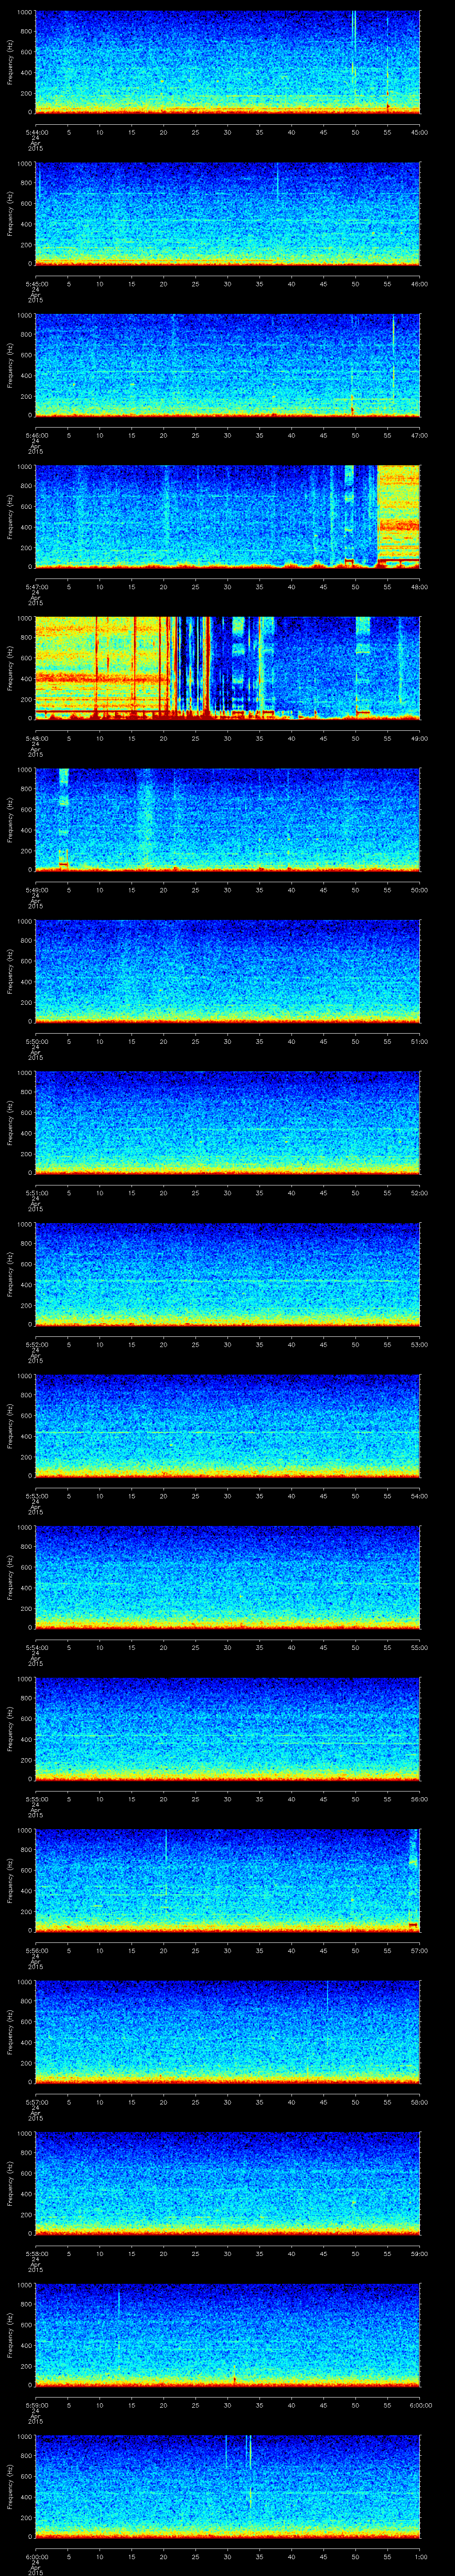Click the "5:45:00" start time label
This screenshot has height=2576, width=455.
point(35,284)
